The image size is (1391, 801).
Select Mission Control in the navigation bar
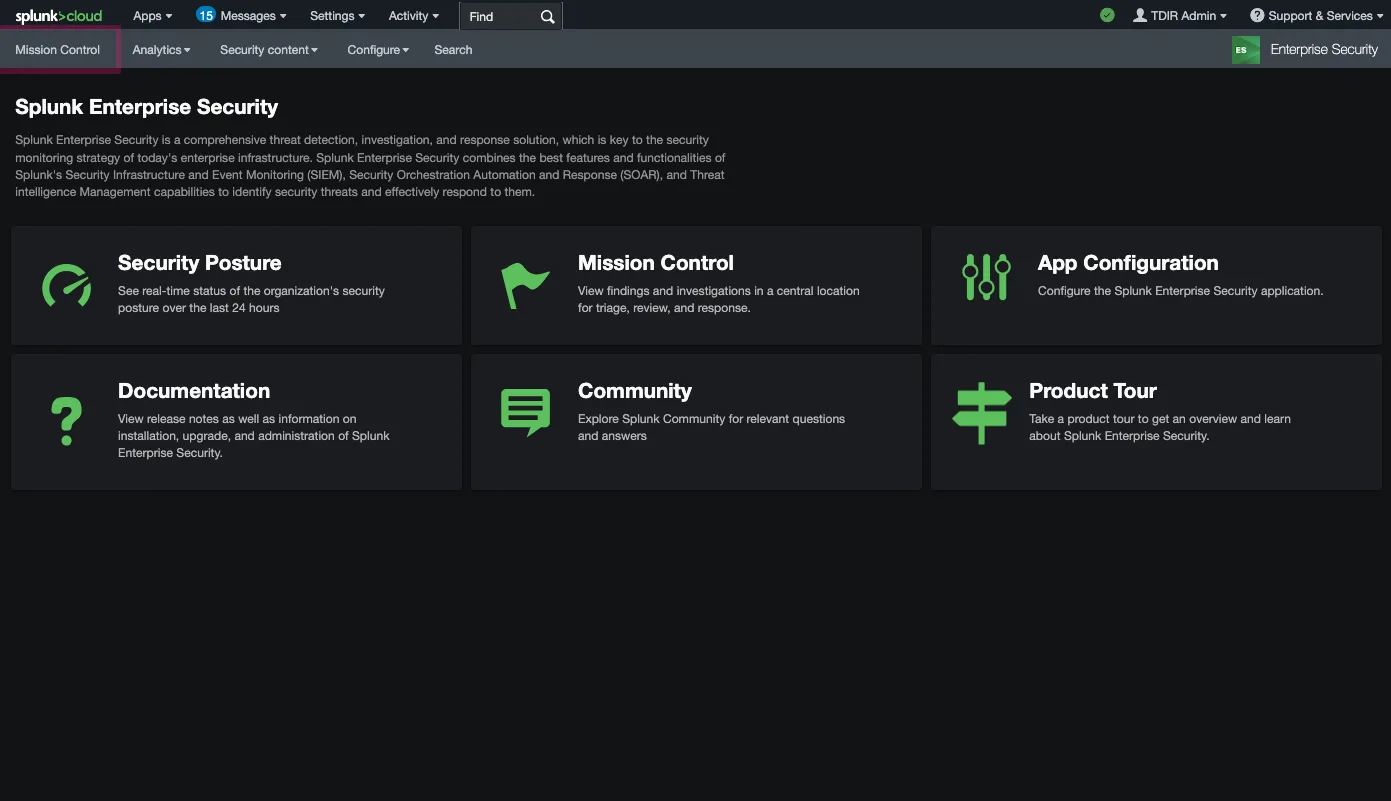pyautogui.click(x=58, y=49)
